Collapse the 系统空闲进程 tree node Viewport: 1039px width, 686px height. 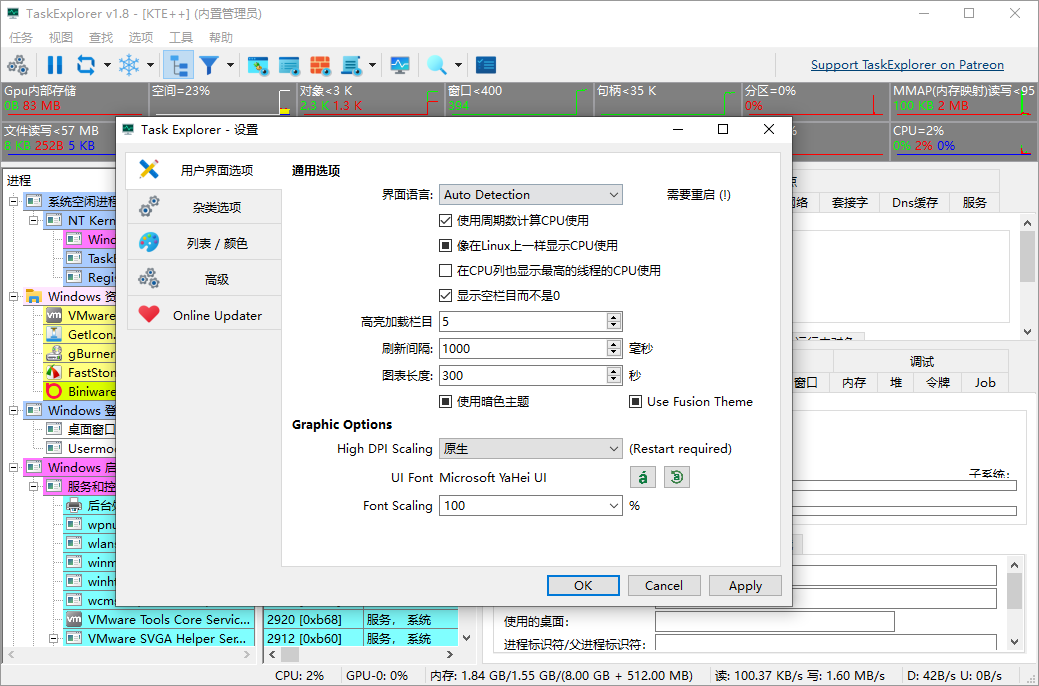click(13, 201)
